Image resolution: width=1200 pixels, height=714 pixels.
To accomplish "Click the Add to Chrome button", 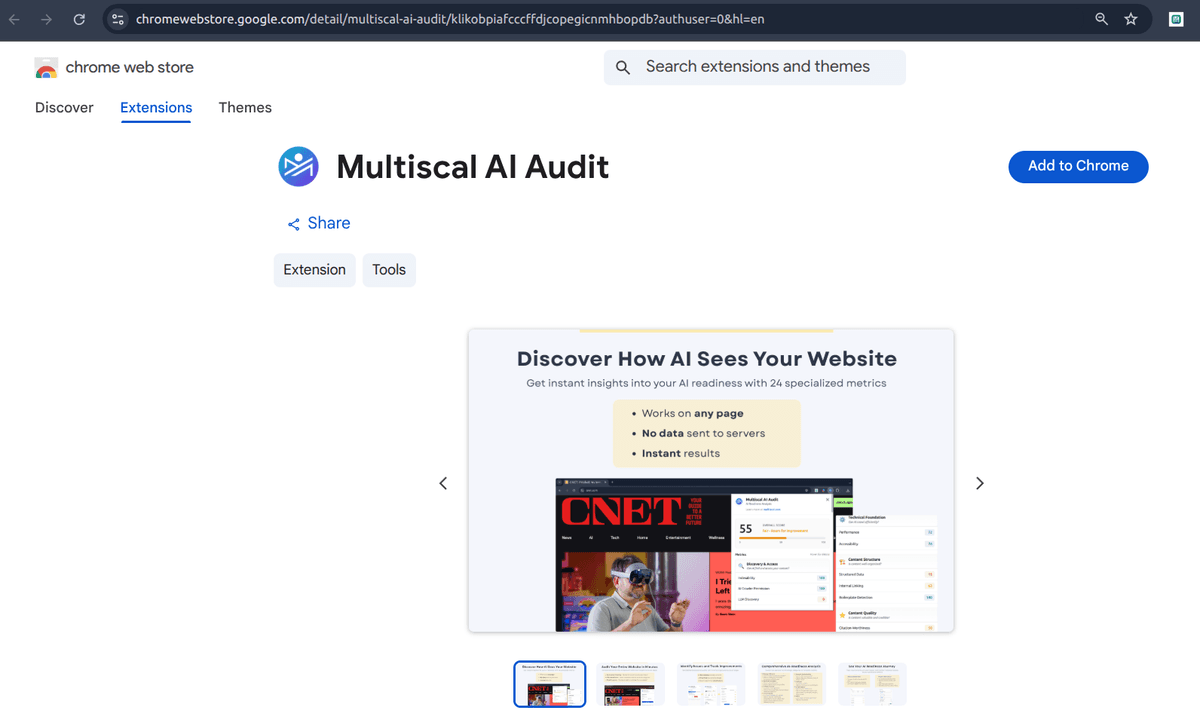I will [x=1078, y=166].
